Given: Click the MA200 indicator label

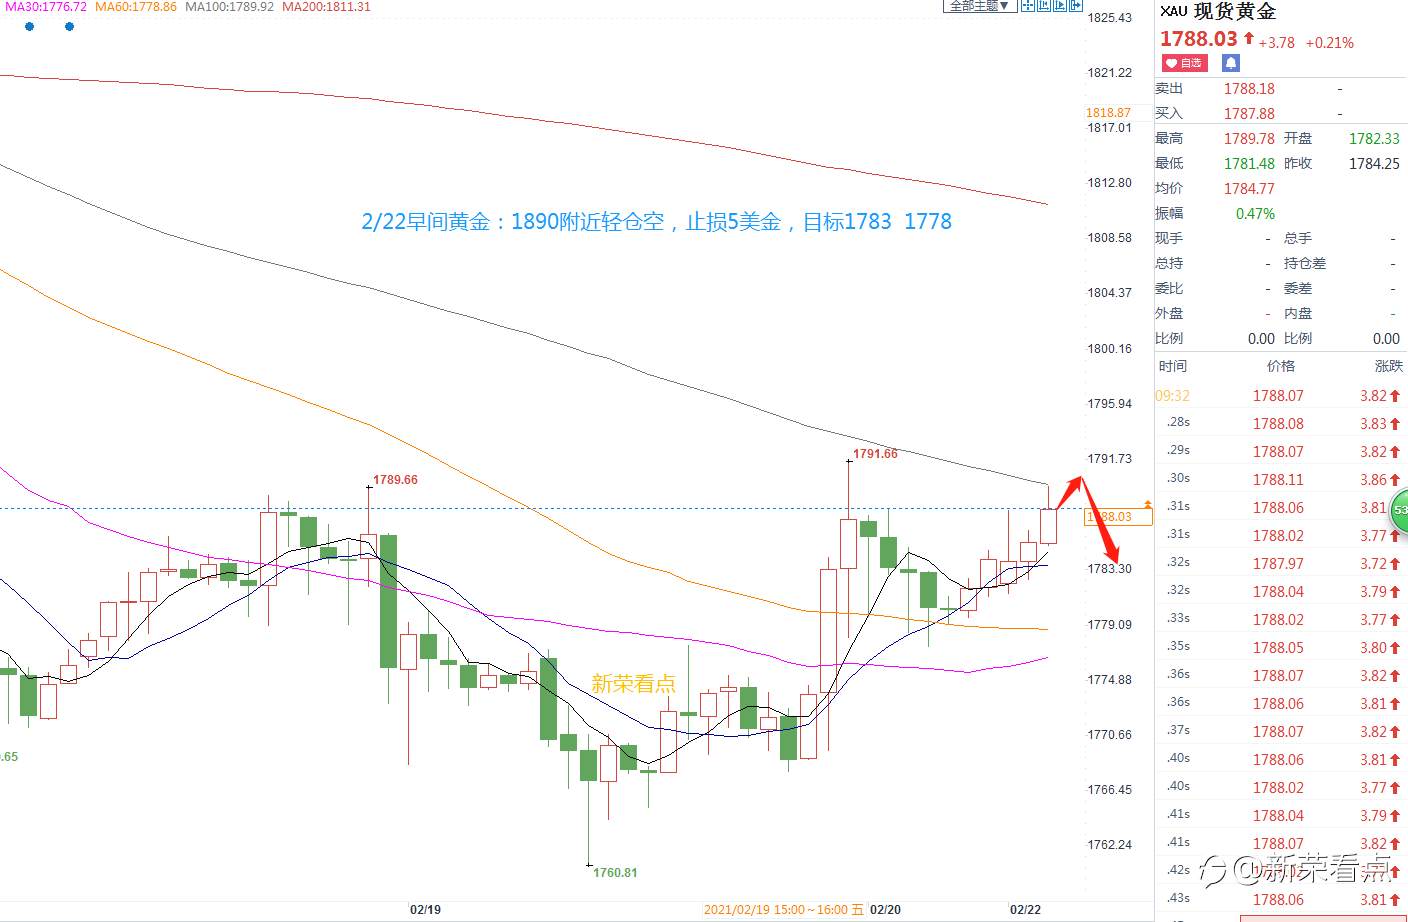Looking at the screenshot, I should coord(326,7).
